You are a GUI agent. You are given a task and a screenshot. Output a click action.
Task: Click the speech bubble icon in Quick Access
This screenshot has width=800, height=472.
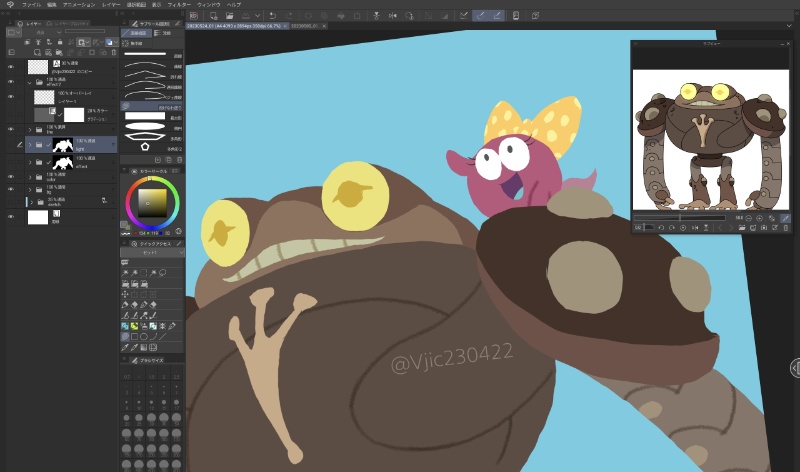tap(125, 262)
